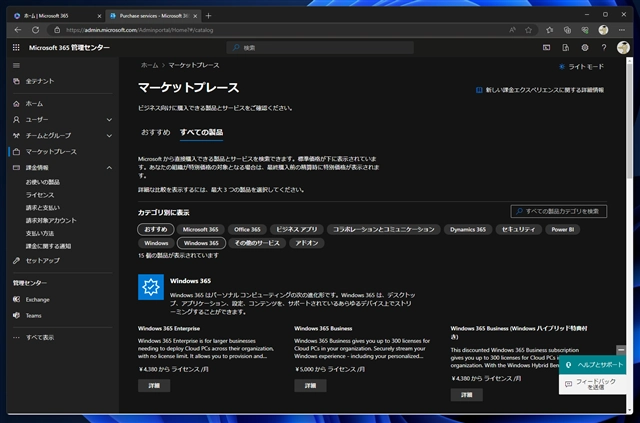Open a new browser tab
The height and width of the screenshot is (423, 640).
209,16
